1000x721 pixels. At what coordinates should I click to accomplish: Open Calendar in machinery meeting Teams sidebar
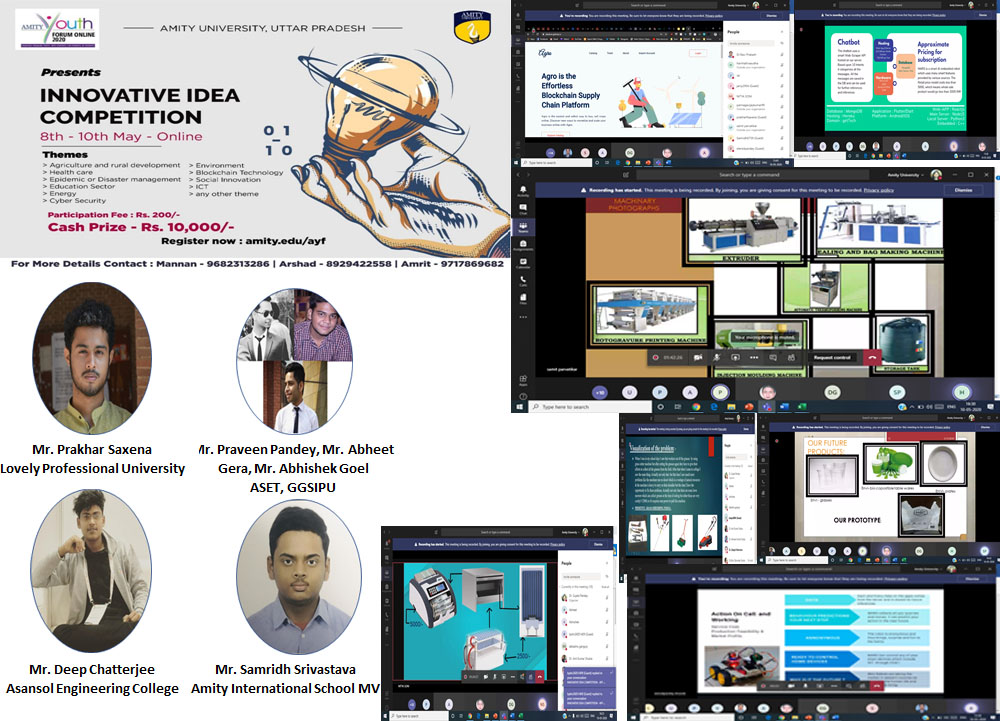coord(523,263)
